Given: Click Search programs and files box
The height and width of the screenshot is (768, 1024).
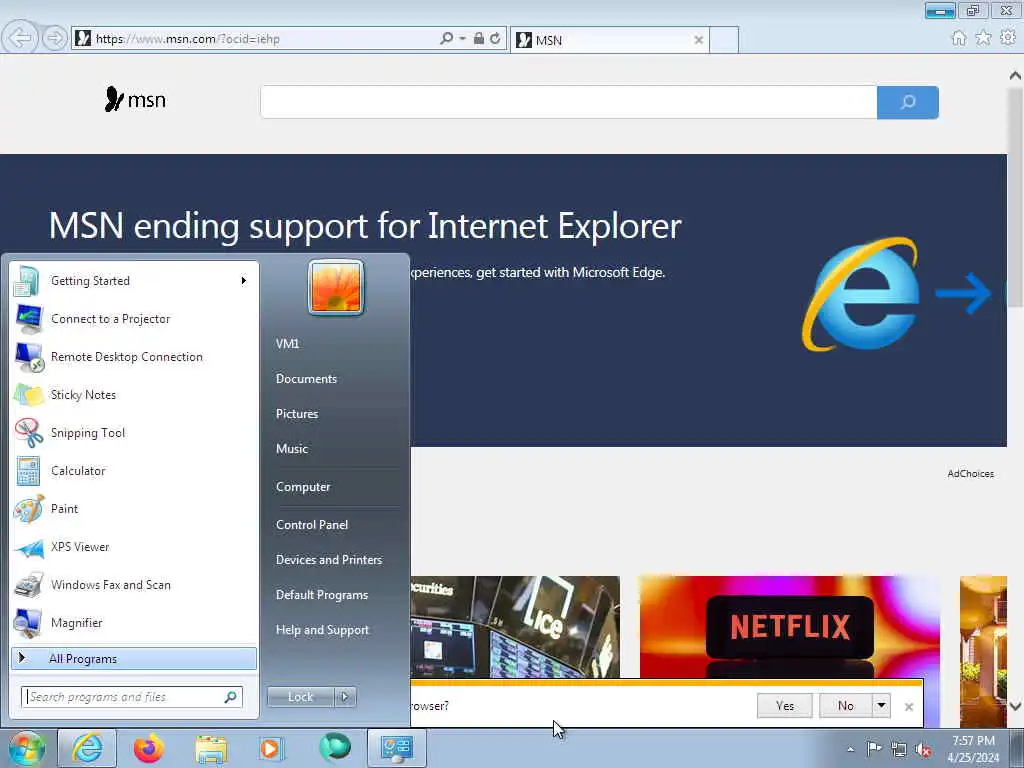Looking at the screenshot, I should 132,697.
